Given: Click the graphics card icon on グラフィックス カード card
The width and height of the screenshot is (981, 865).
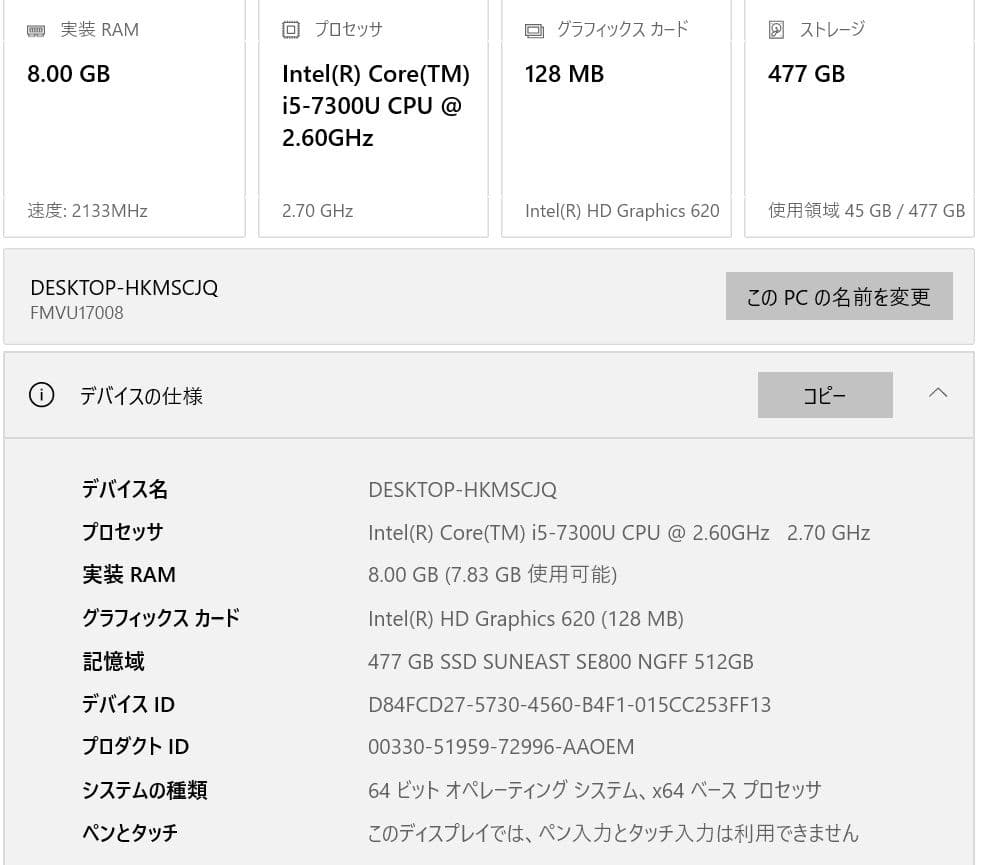Looking at the screenshot, I should [533, 29].
